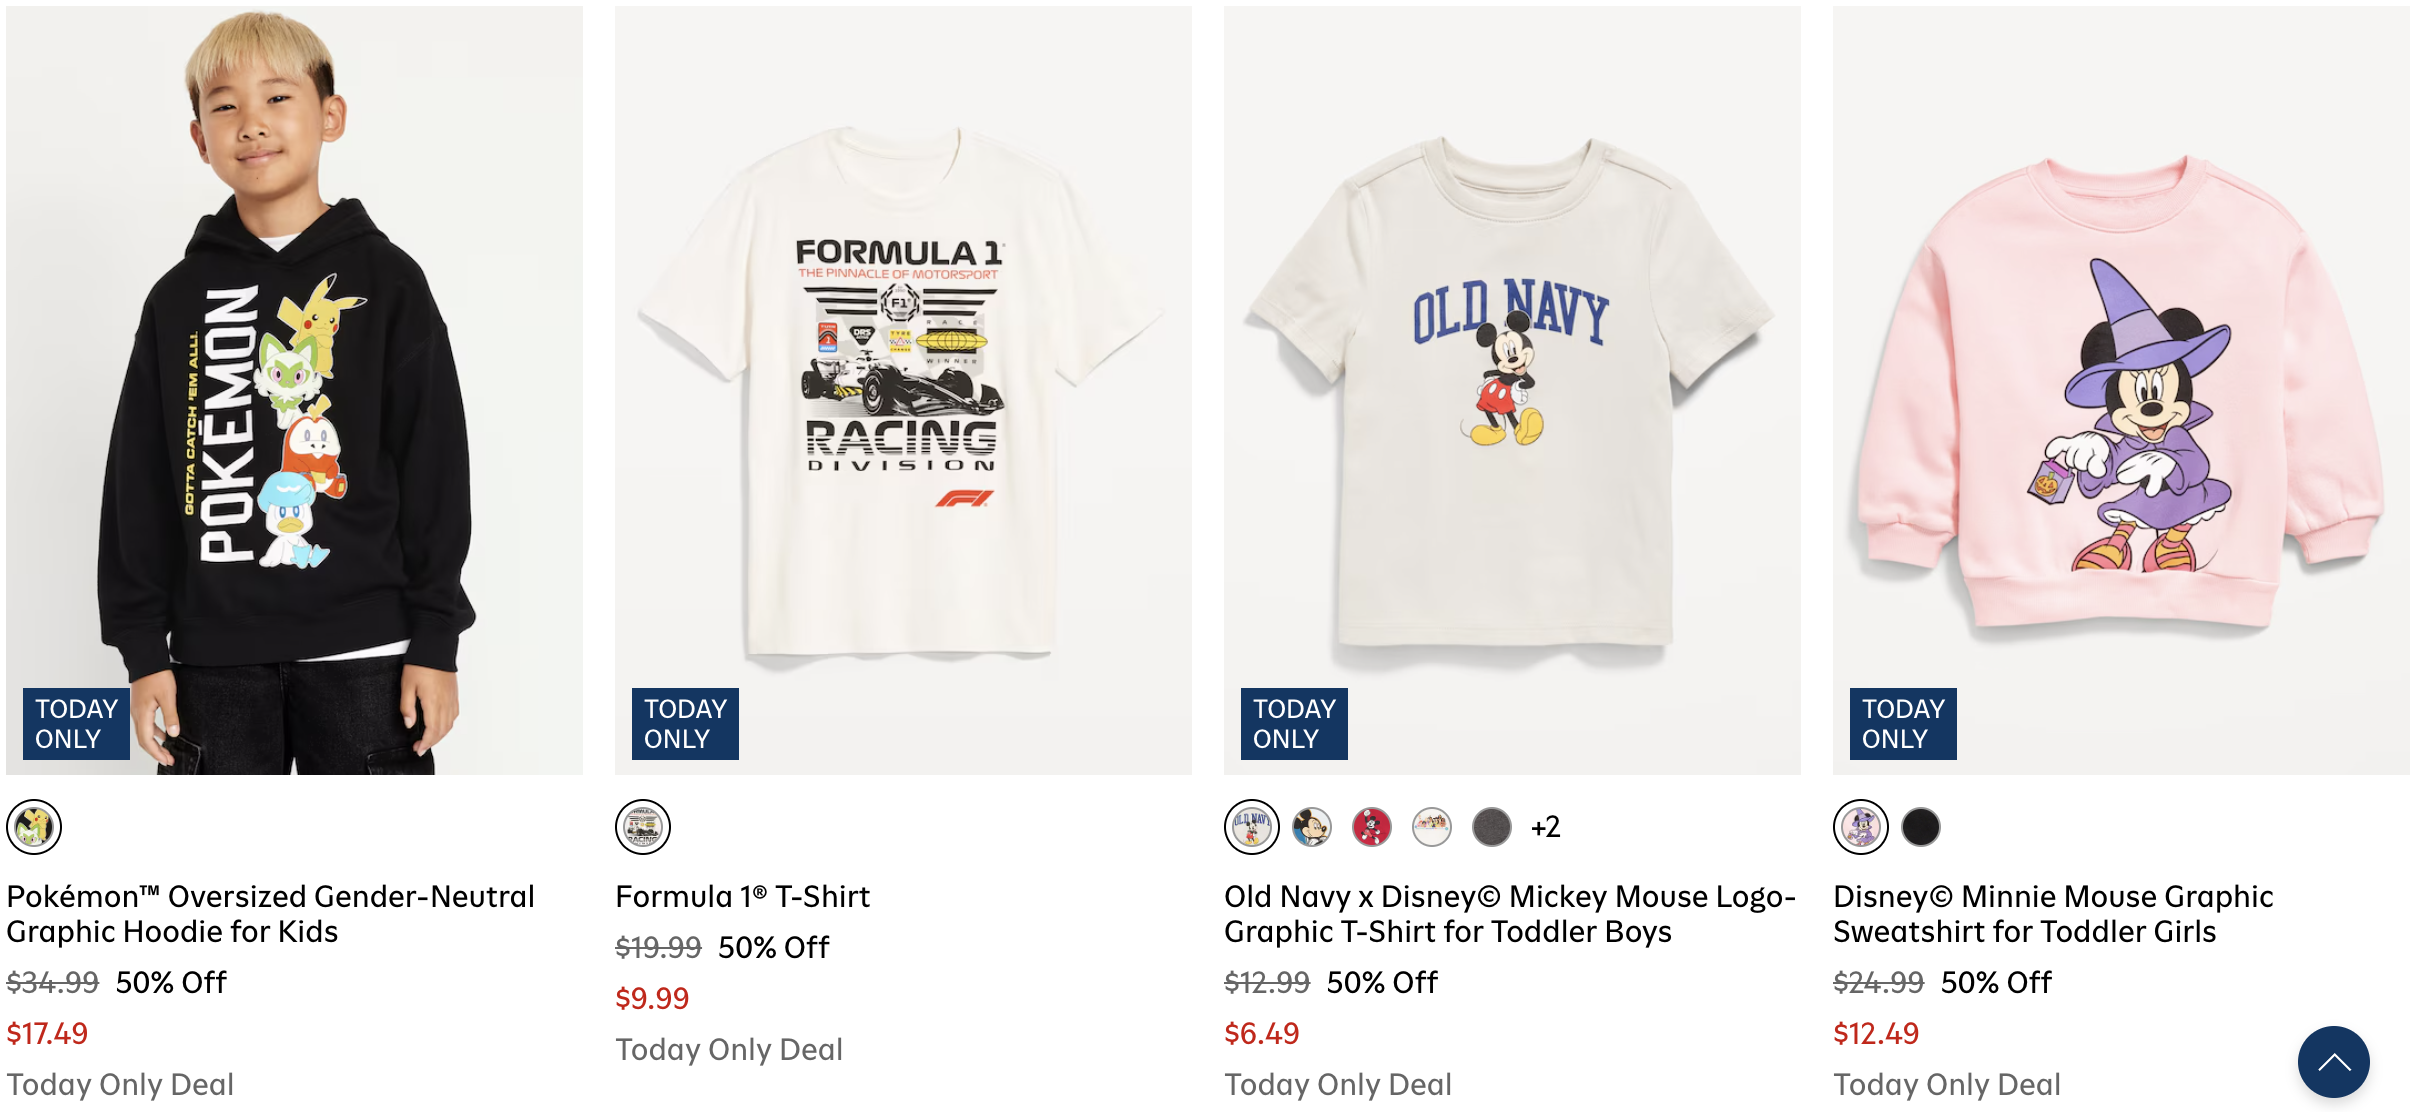Pick the red Mickey graphic swatch
Viewport: 2412px width, 1112px height.
[x=1372, y=827]
